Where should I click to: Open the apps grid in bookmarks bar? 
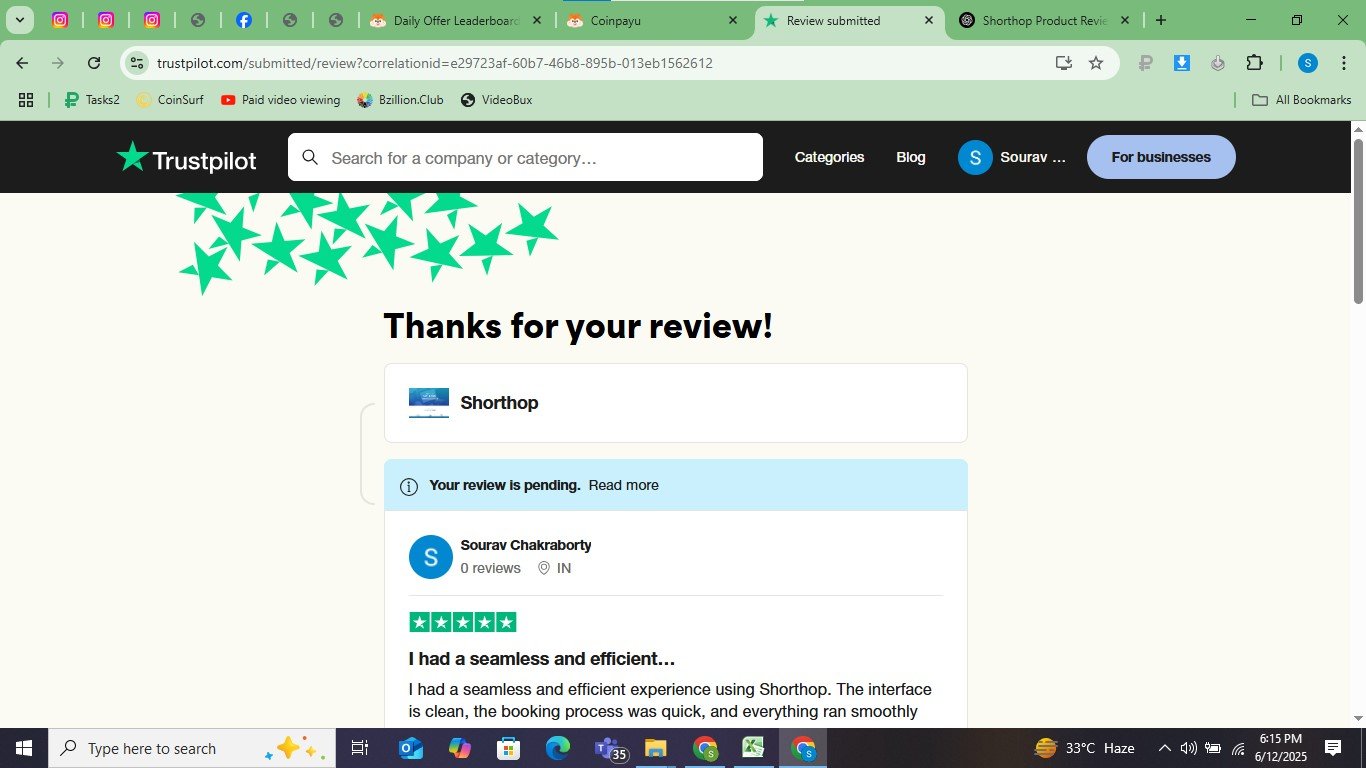tap(26, 100)
